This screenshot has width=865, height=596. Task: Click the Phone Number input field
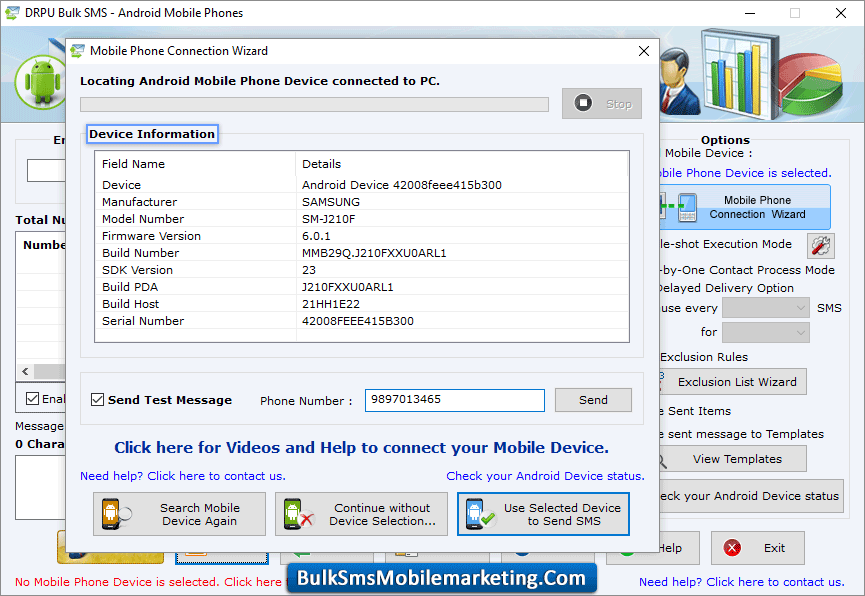click(x=455, y=400)
